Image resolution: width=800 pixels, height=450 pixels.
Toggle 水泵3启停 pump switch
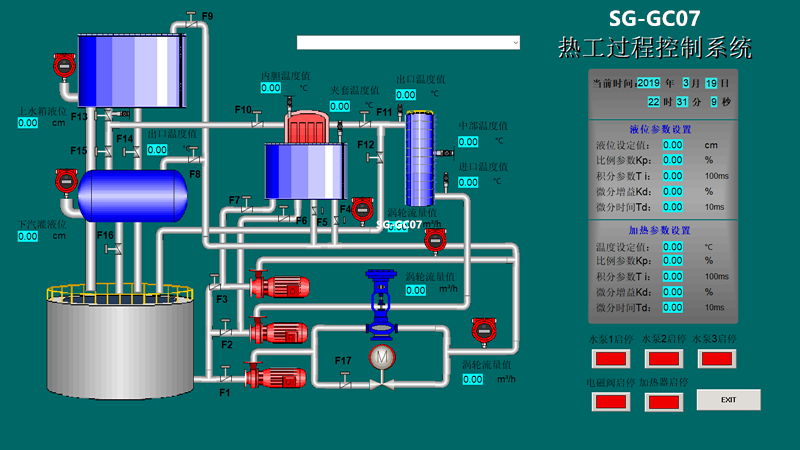point(718,357)
